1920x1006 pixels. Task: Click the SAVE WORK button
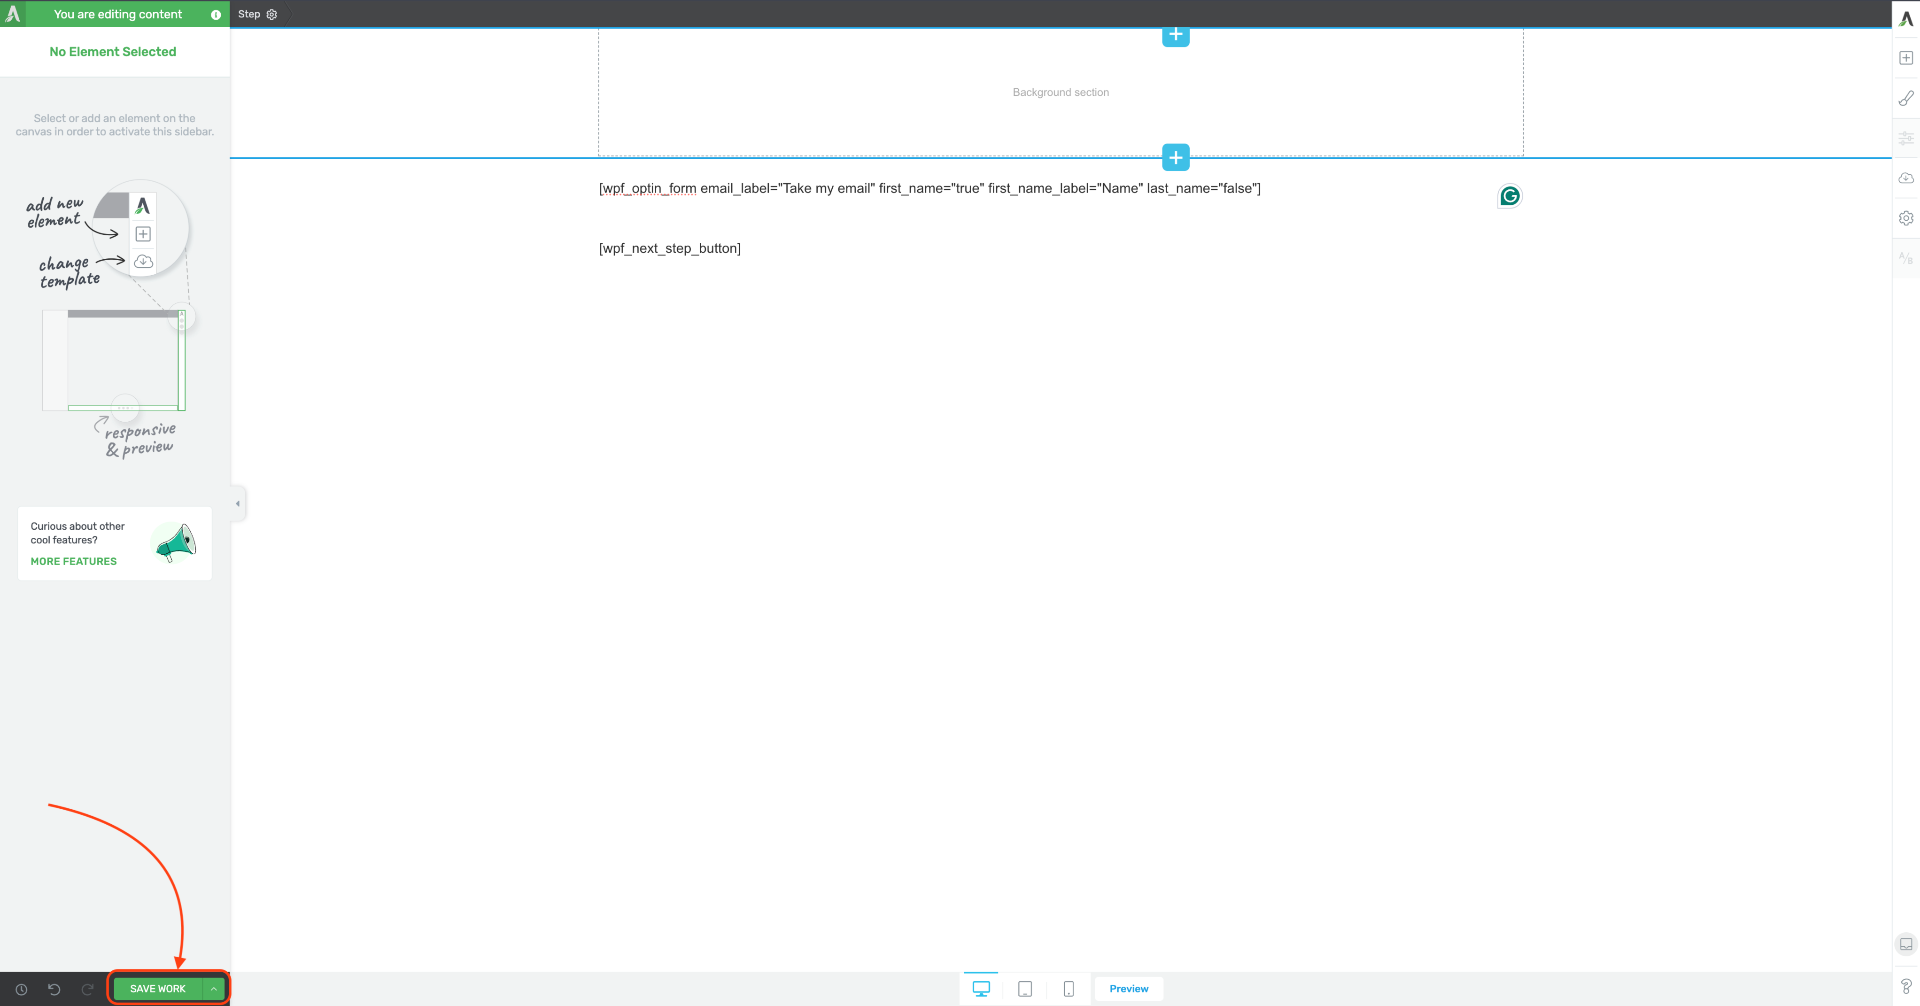point(157,988)
